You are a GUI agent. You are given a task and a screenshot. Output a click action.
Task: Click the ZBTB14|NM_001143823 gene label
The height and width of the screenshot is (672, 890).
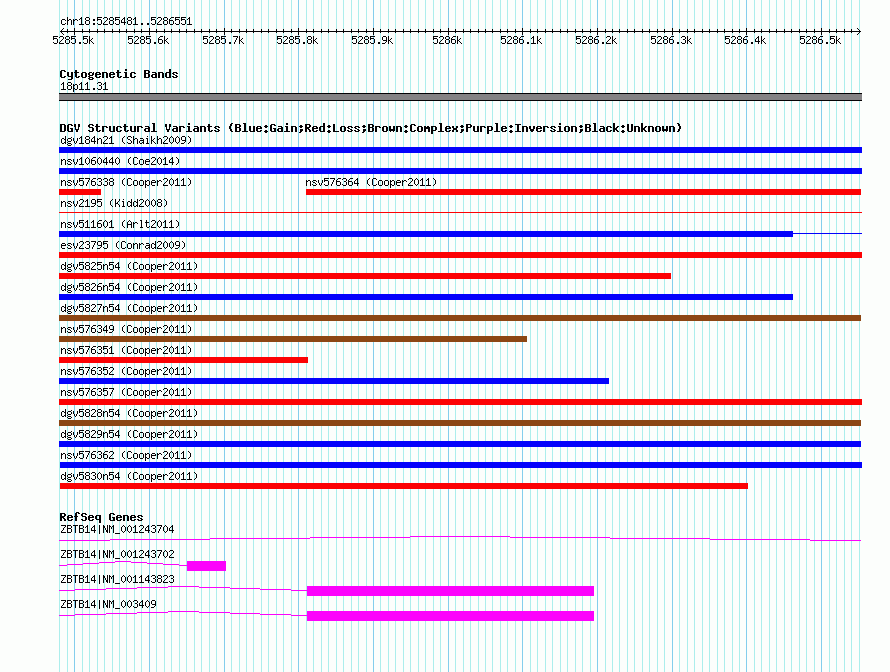click(117, 579)
